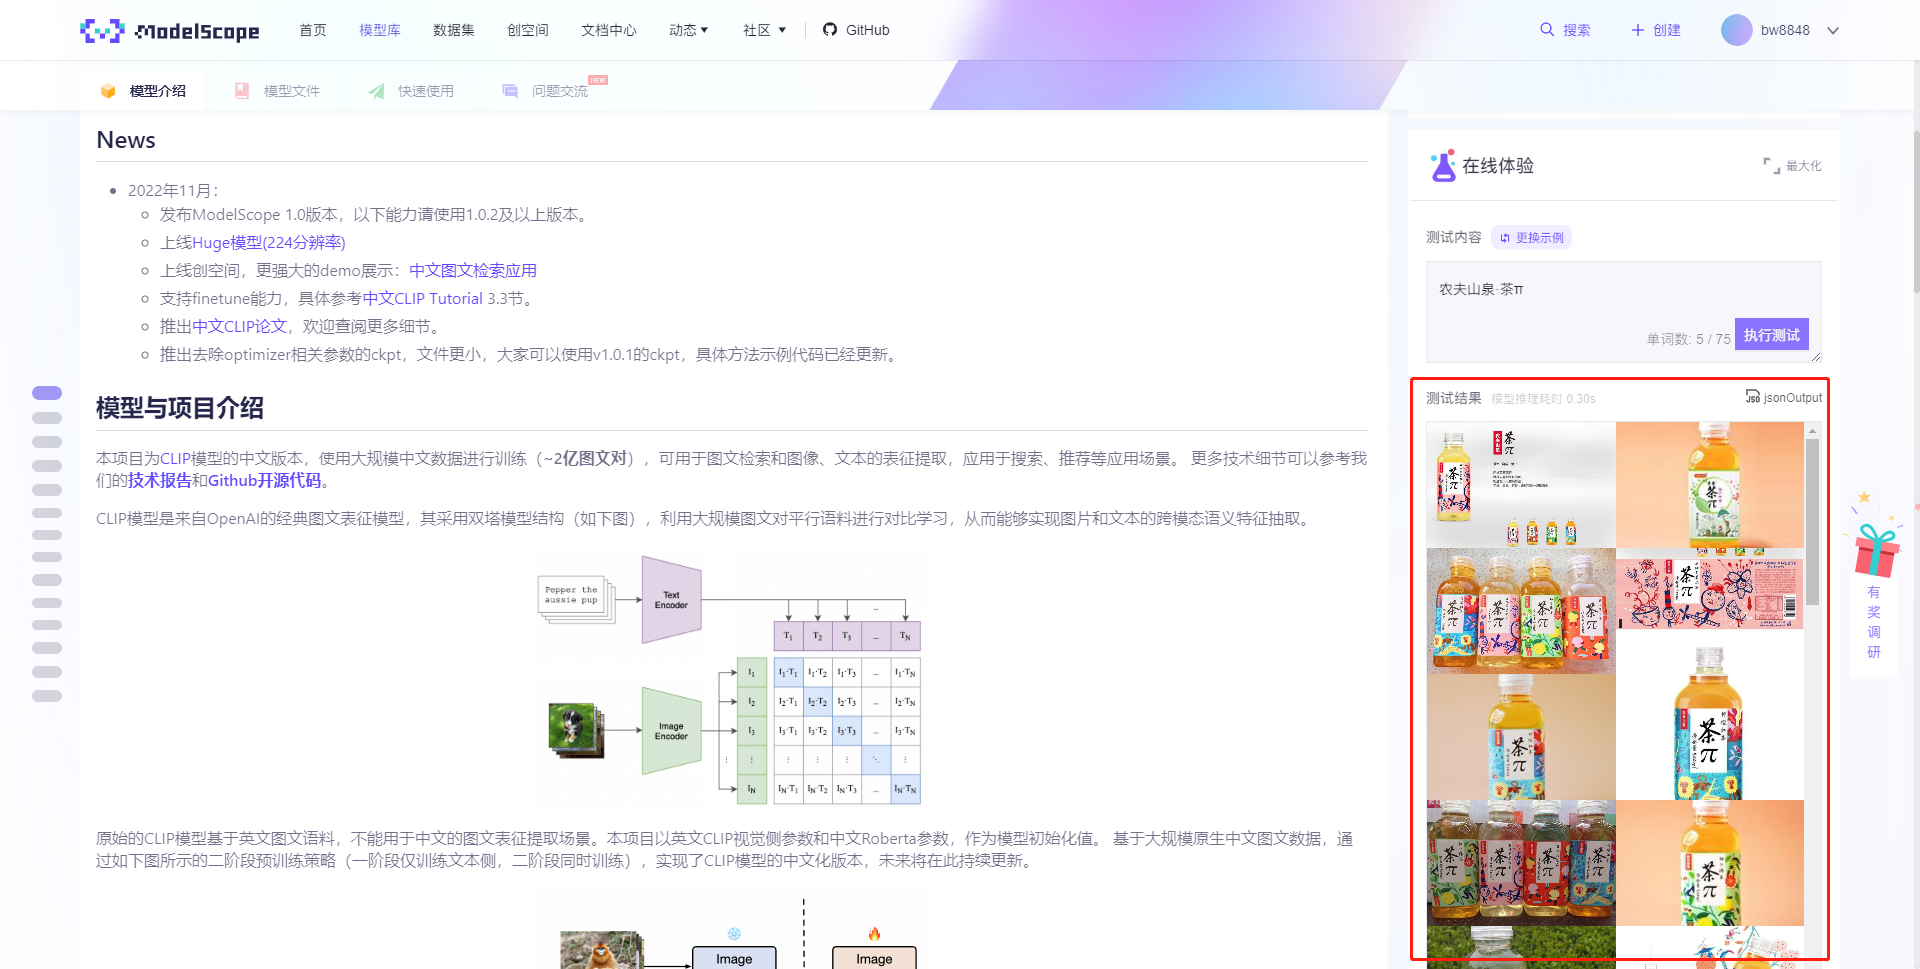This screenshot has width=1920, height=969.
Task: Click the highlighted purple outline marker
Action: tap(47, 393)
